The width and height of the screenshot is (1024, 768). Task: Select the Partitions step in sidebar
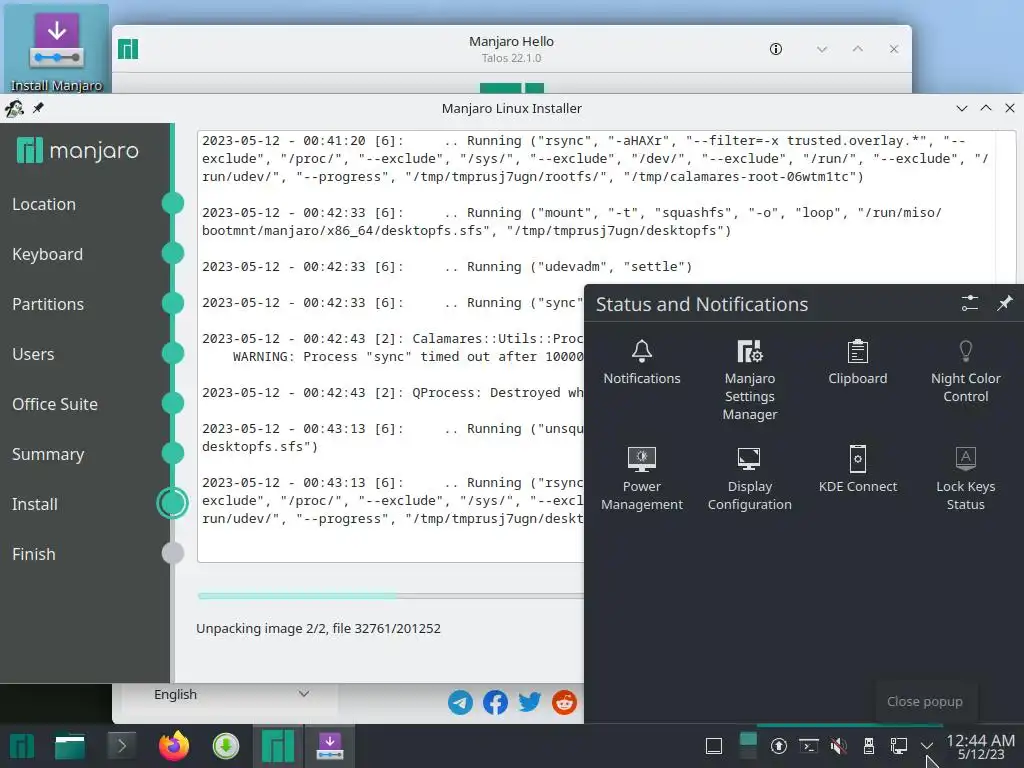48,304
